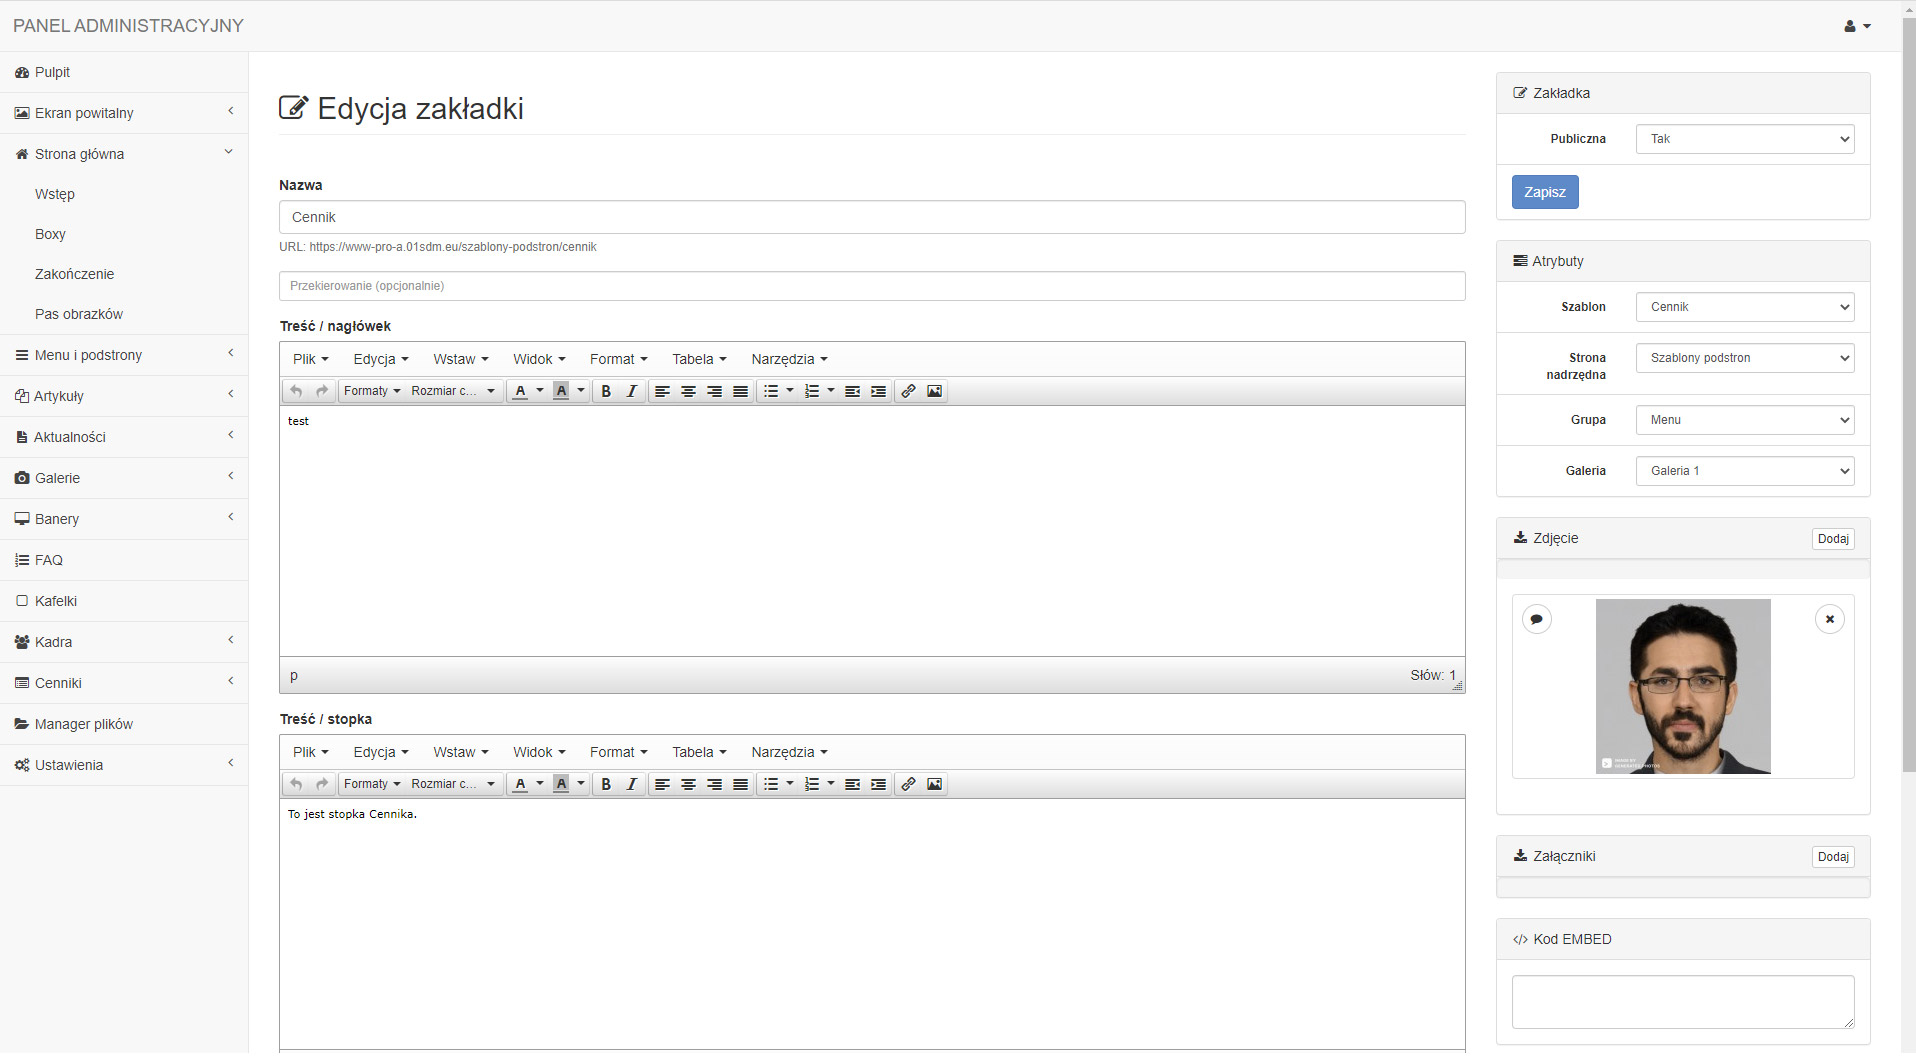Click the Zapisz button
The image size is (1916, 1062).
tap(1544, 192)
